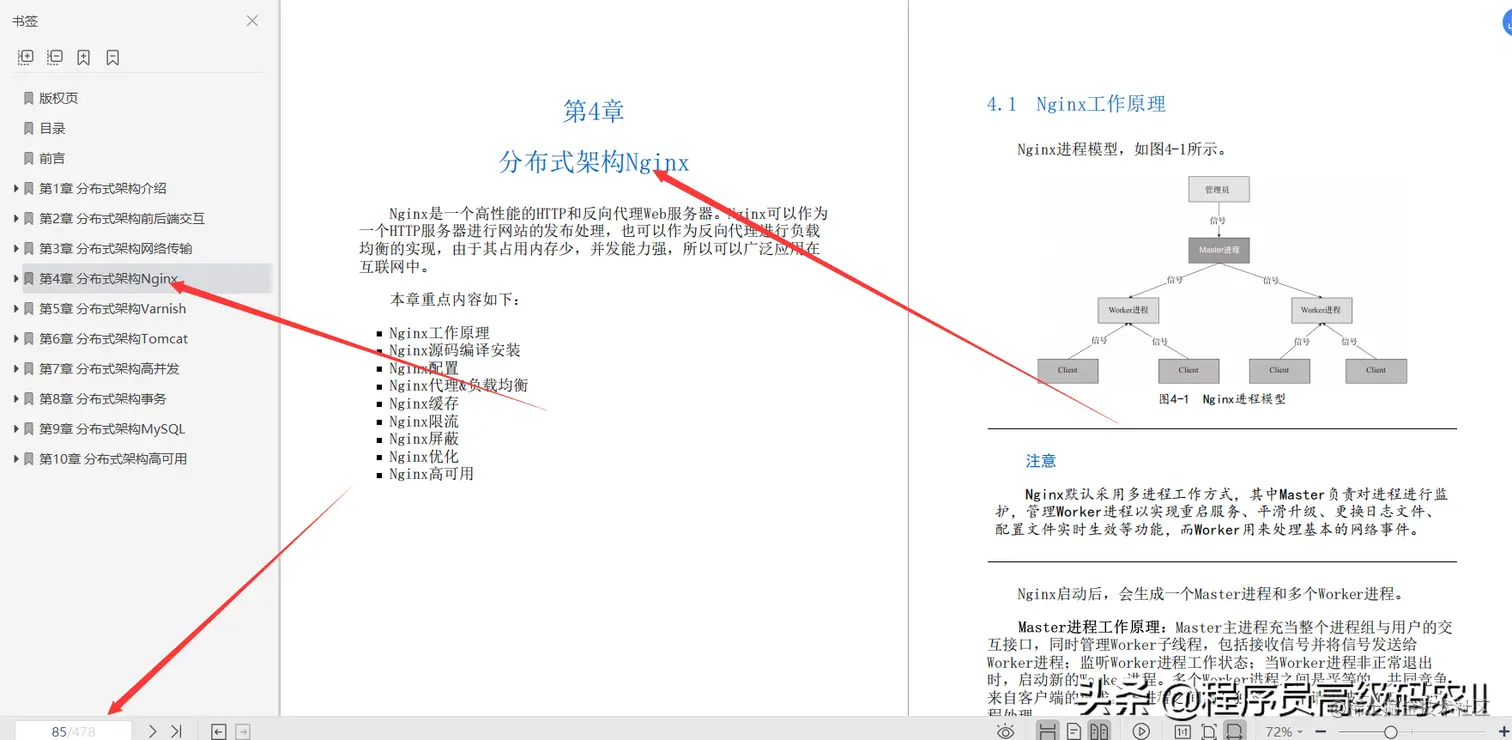Expand 第10章 分布式架构高可用 bookmark

(16, 458)
